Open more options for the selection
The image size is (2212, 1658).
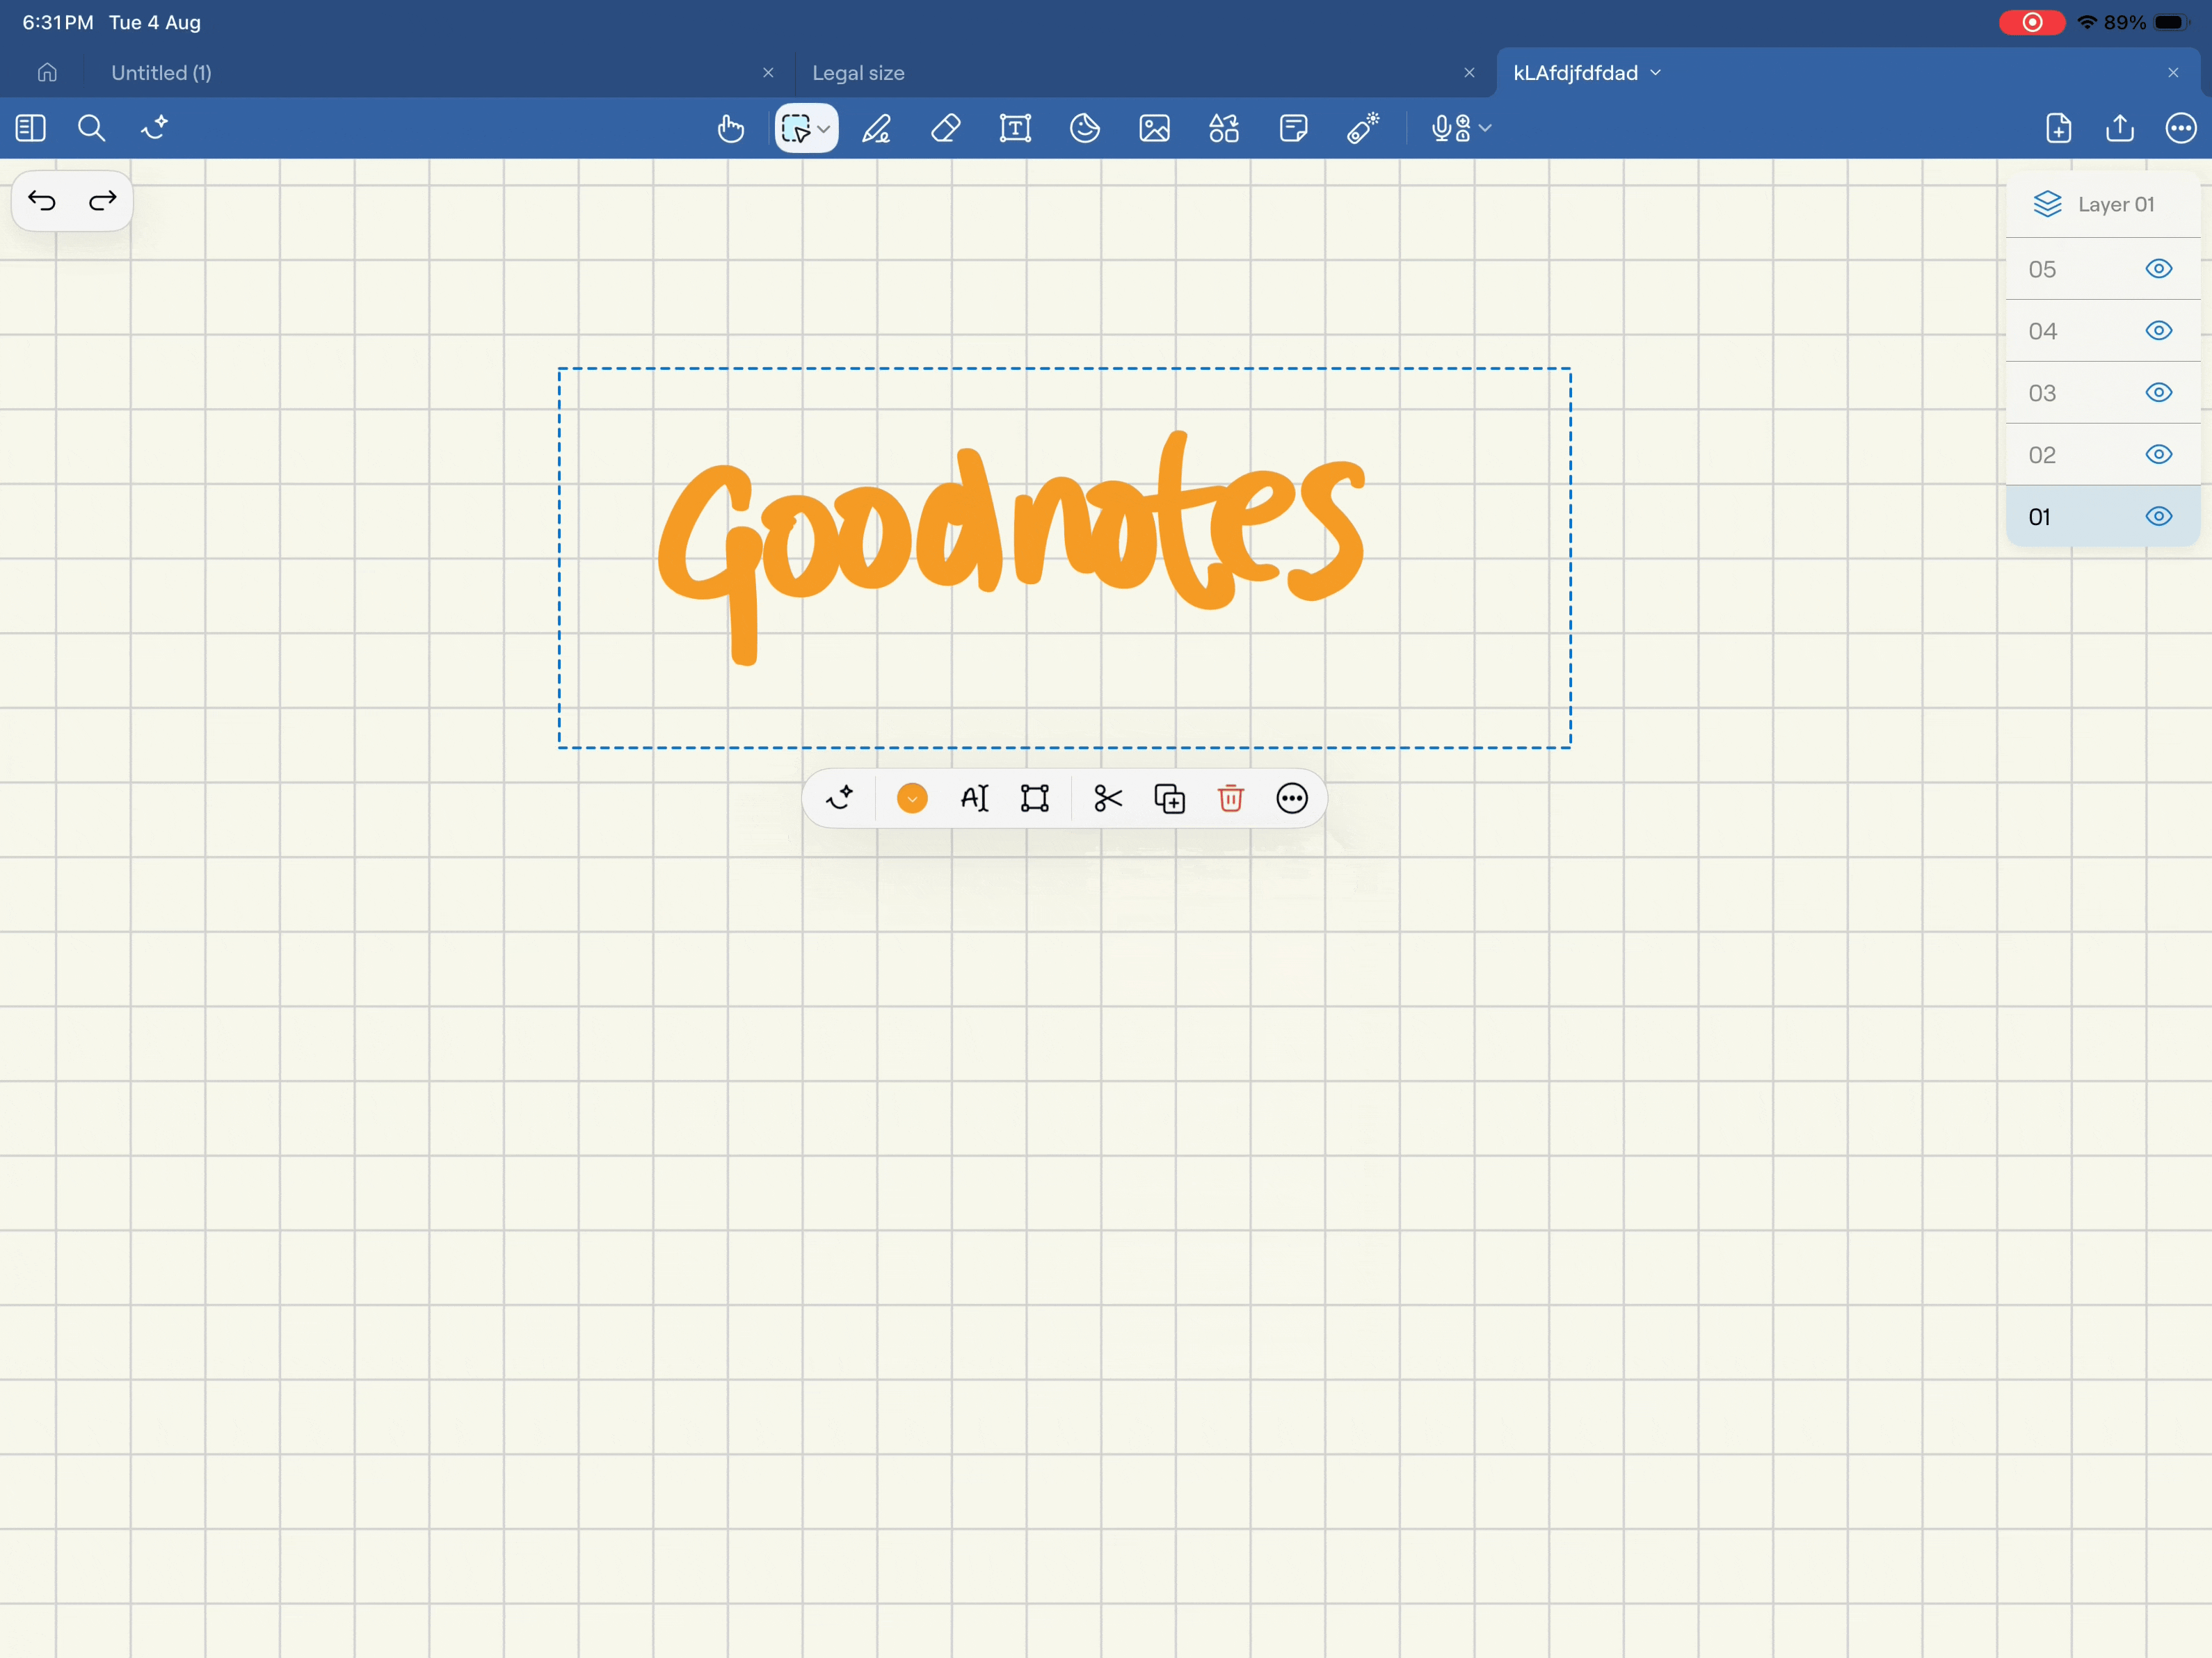coord(1292,798)
